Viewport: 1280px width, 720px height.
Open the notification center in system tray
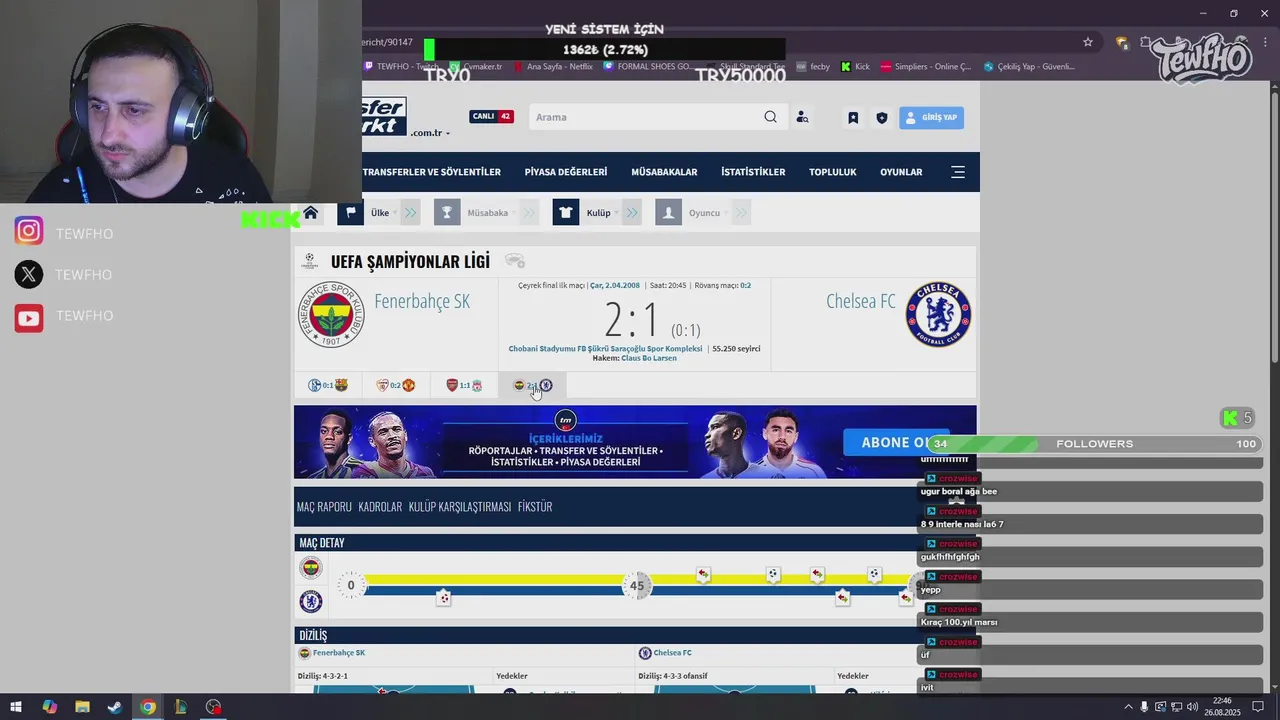[x=1258, y=707]
